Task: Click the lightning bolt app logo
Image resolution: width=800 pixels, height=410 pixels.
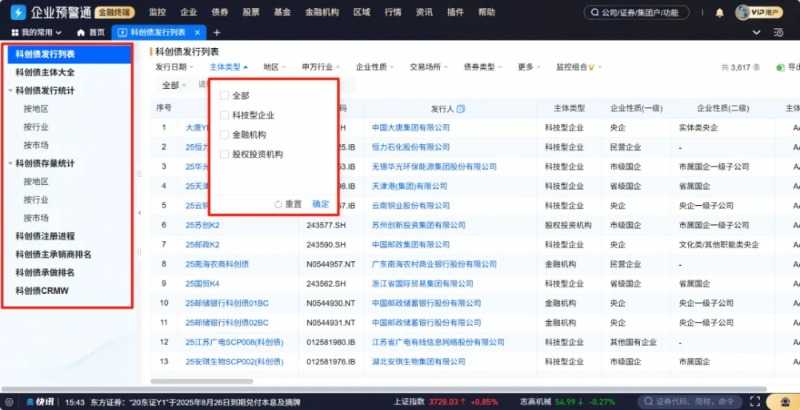Action: click(x=19, y=13)
